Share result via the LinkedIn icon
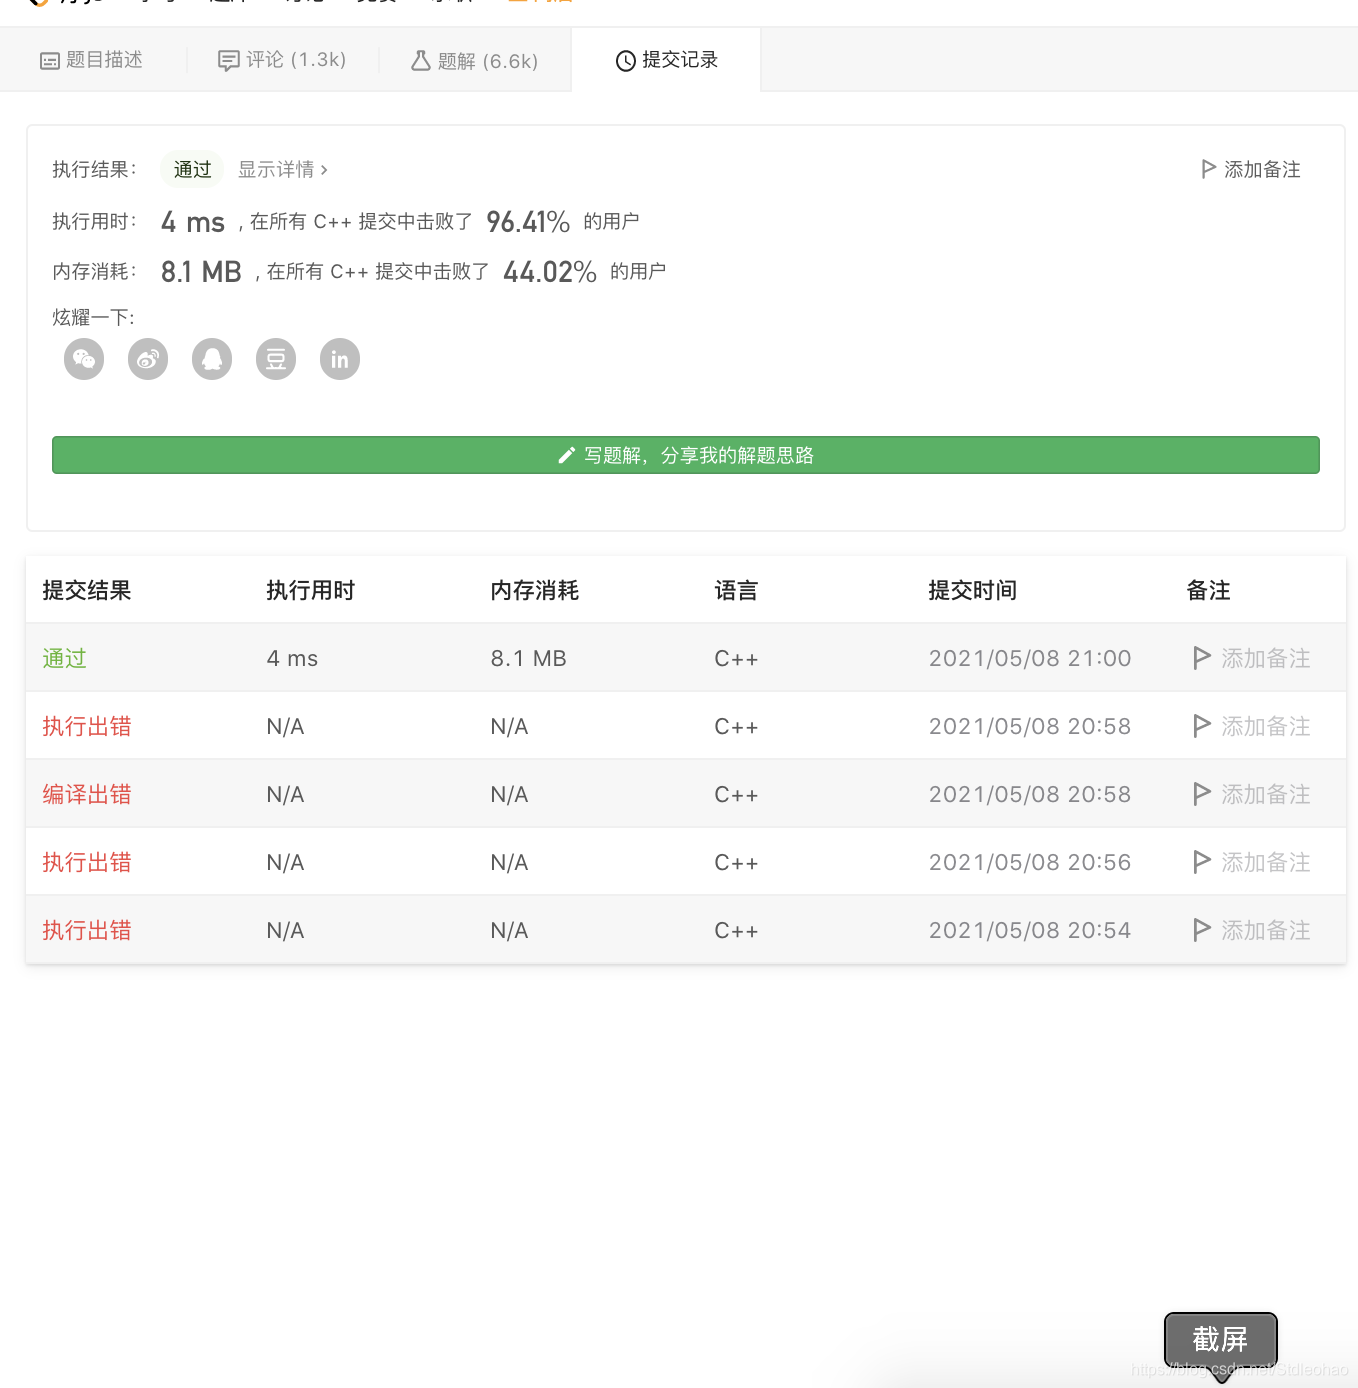The height and width of the screenshot is (1388, 1358). pyautogui.click(x=339, y=359)
